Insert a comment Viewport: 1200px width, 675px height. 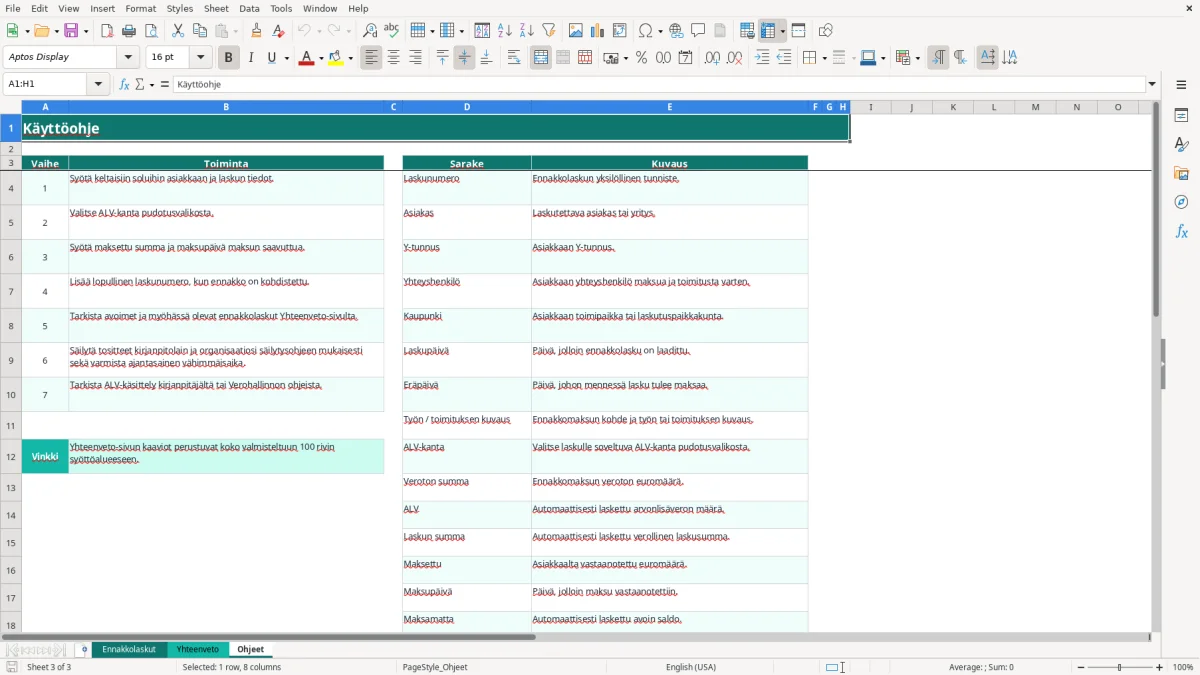tap(698, 31)
